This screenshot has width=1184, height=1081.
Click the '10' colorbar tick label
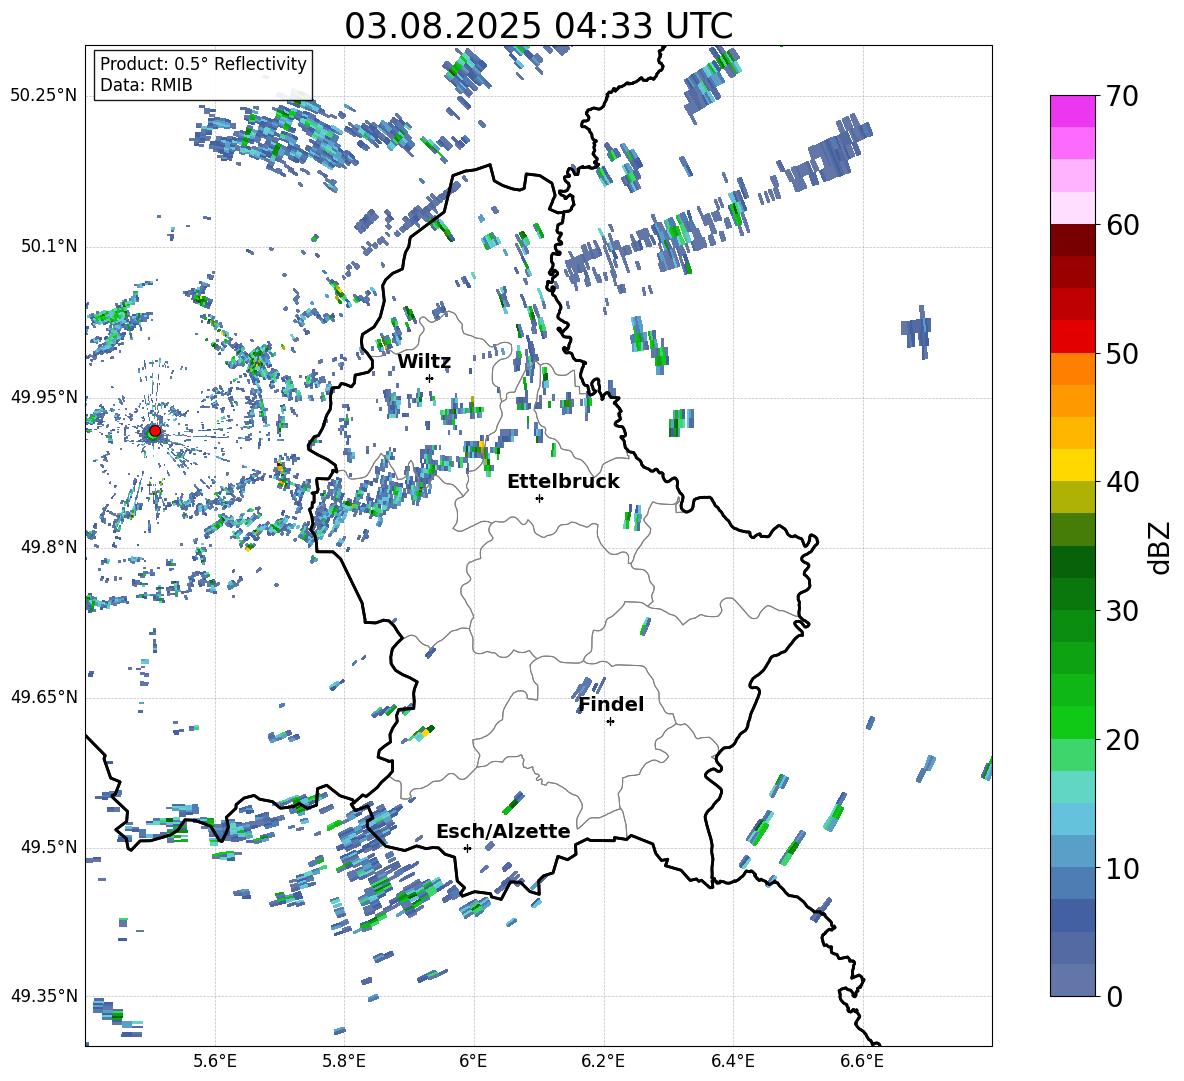(1123, 868)
